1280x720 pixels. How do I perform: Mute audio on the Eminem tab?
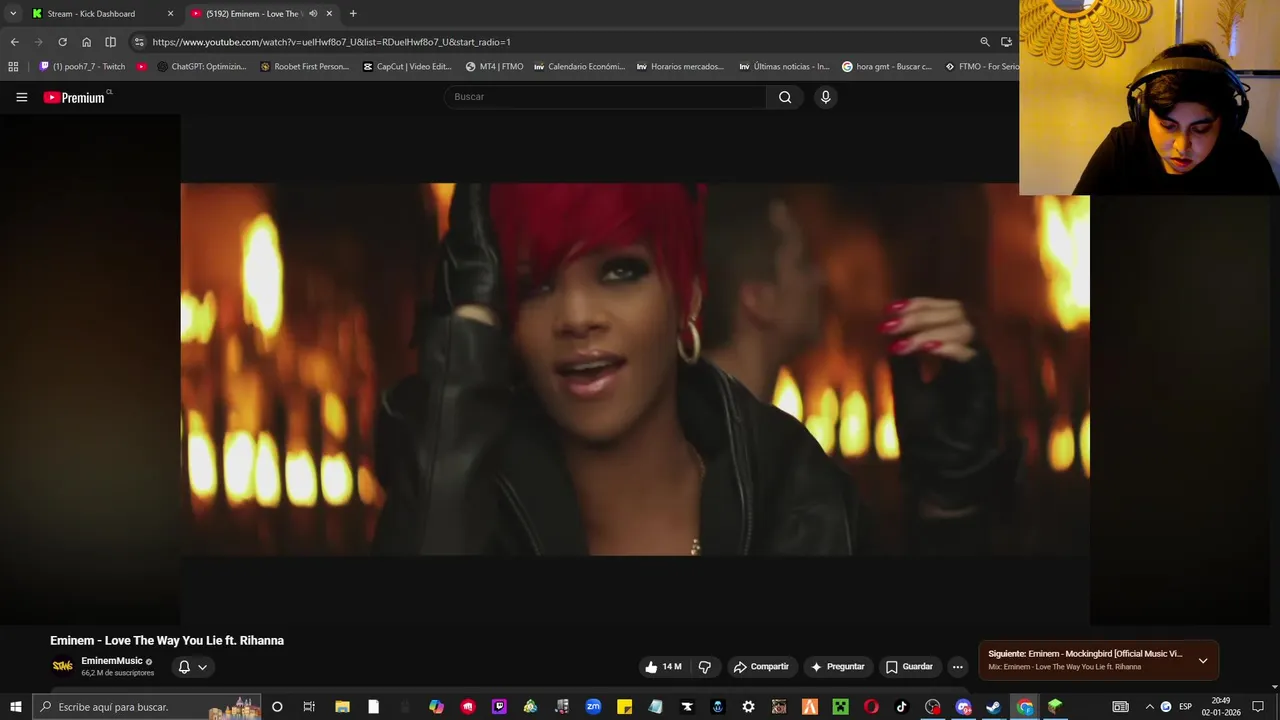pyautogui.click(x=313, y=14)
